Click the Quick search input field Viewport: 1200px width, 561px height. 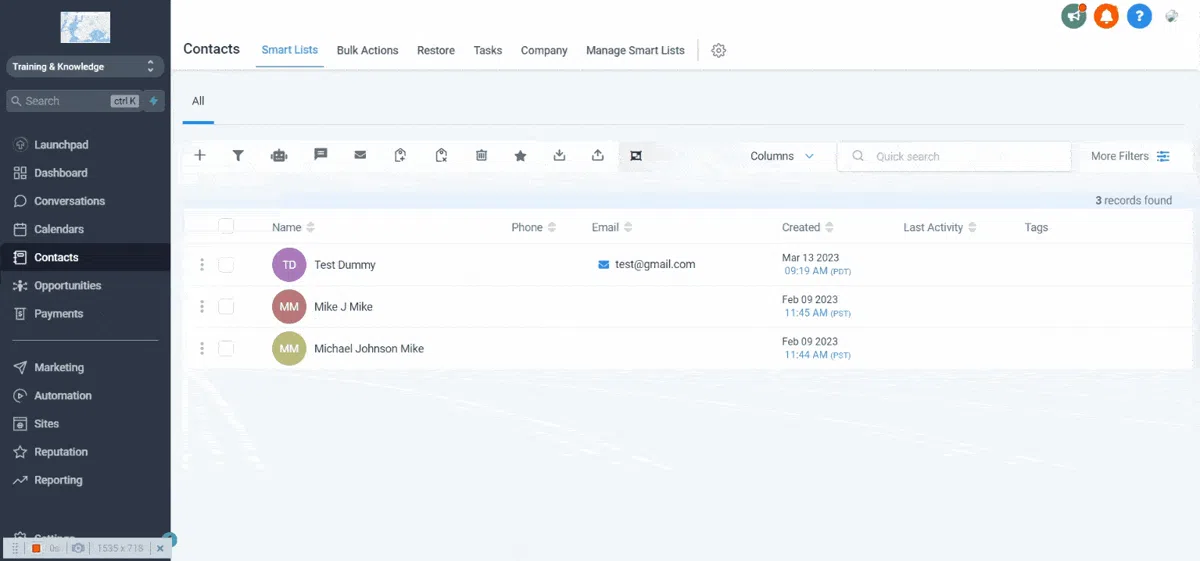click(x=954, y=156)
